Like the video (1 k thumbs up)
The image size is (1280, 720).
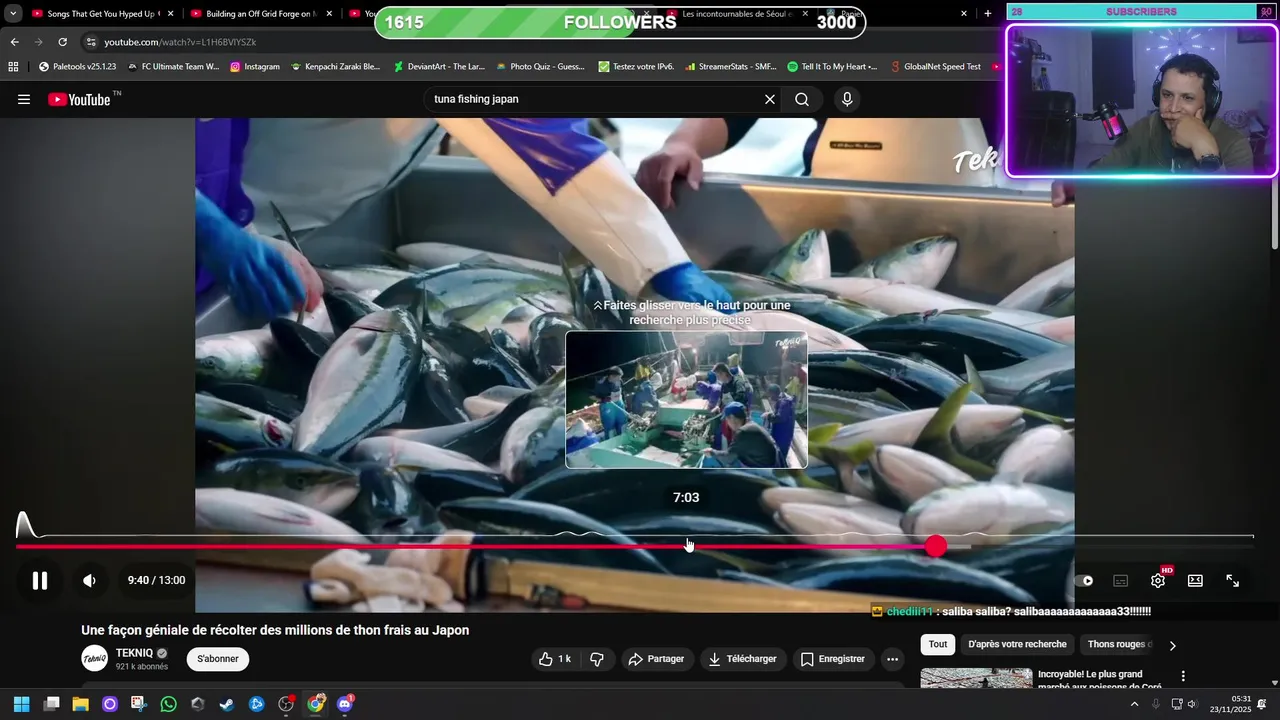pyautogui.click(x=554, y=659)
